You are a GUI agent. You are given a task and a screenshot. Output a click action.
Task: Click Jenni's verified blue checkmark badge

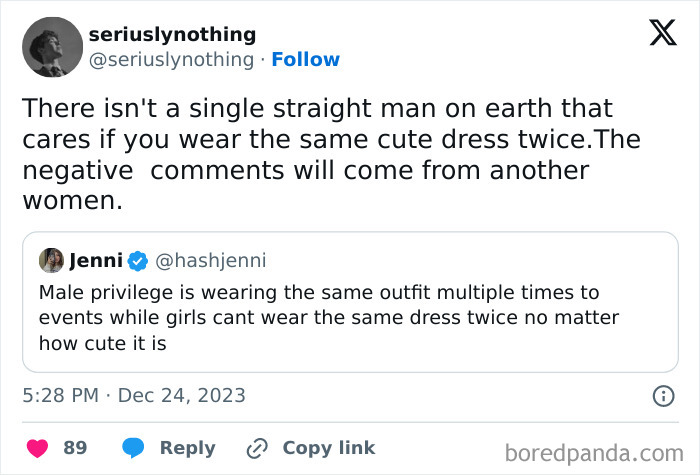[x=138, y=261]
